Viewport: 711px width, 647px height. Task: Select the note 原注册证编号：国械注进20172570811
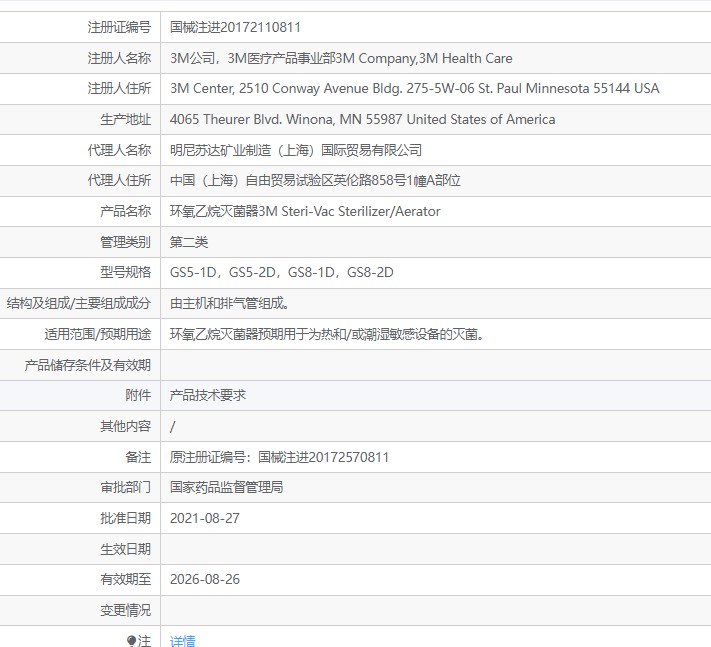279,457
